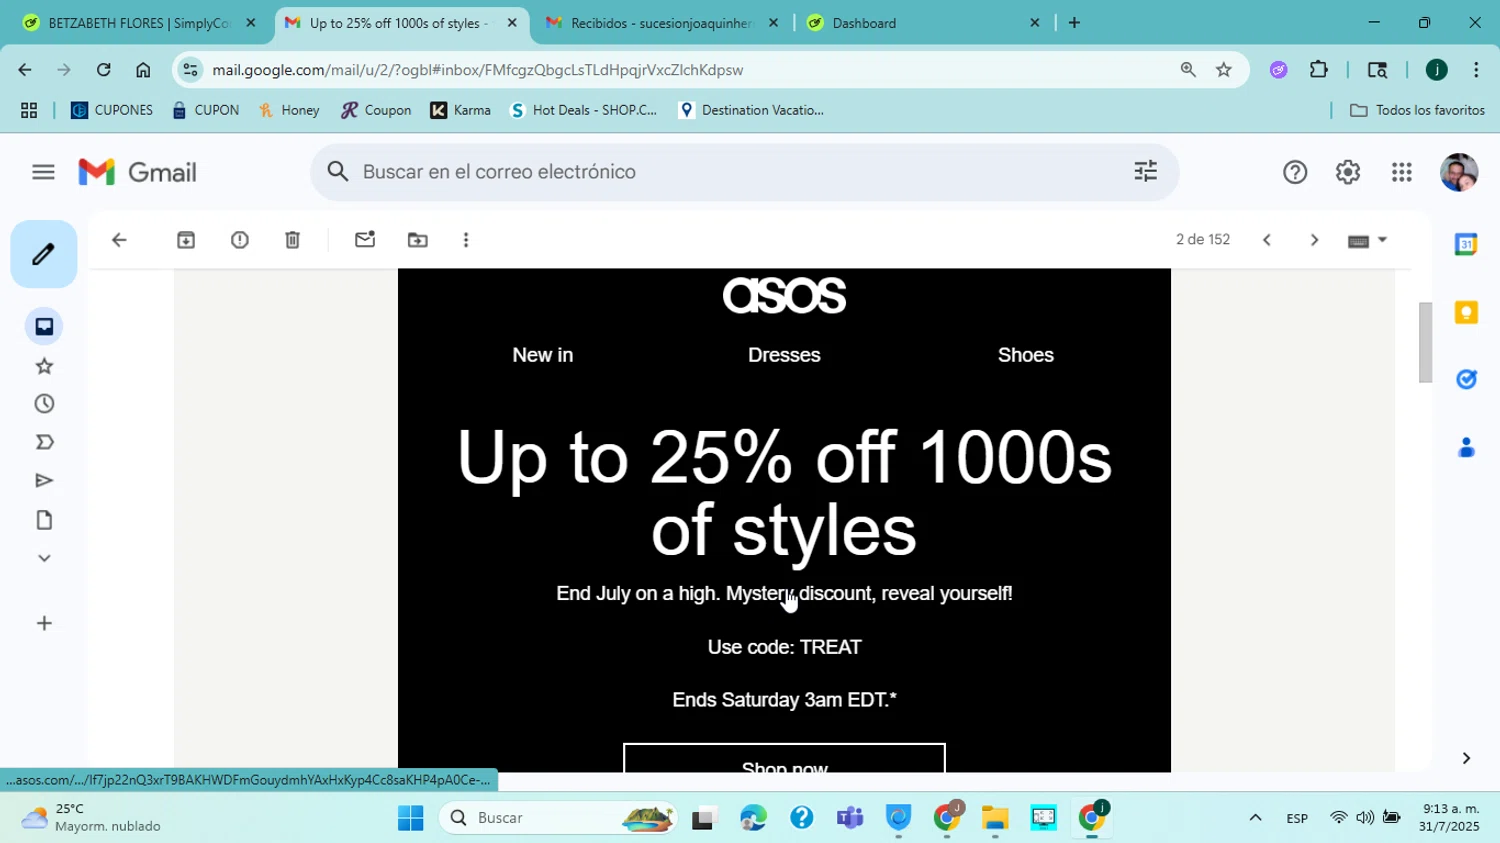Open the browser extensions puzzle icon
This screenshot has width=1500, height=843.
coord(1319,70)
